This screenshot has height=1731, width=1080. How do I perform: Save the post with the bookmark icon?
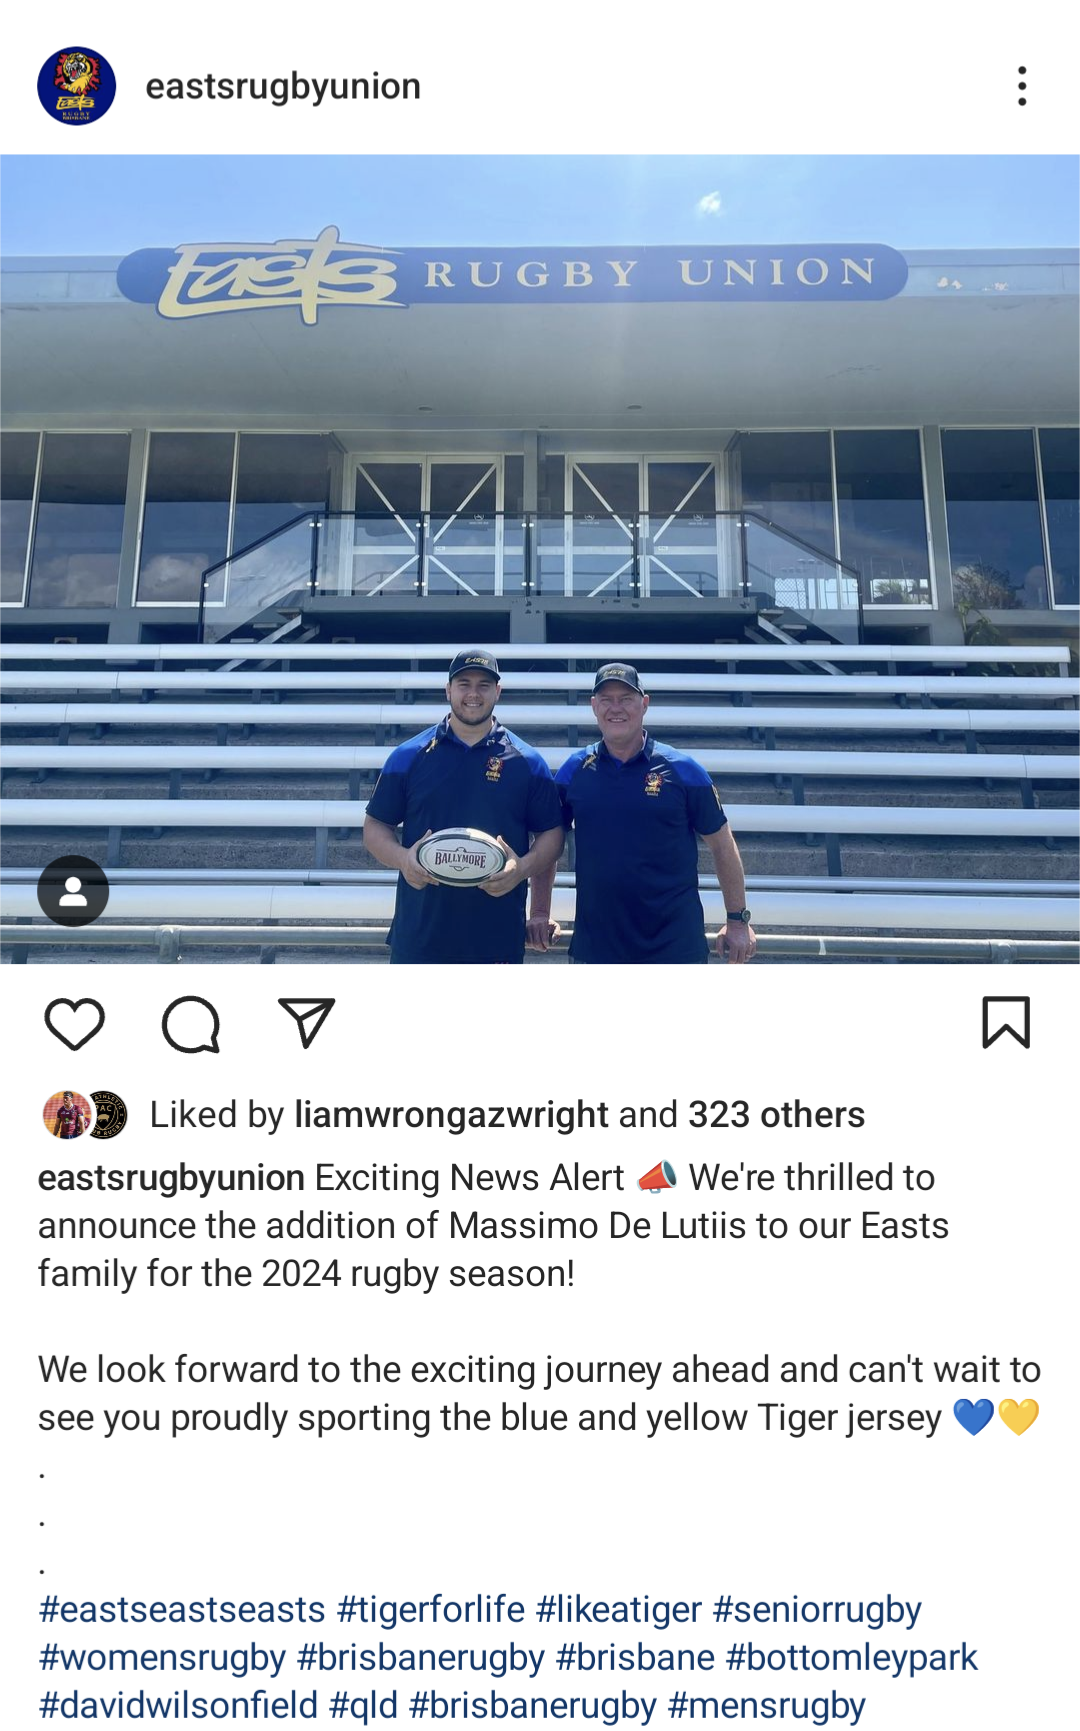coord(1006,1022)
